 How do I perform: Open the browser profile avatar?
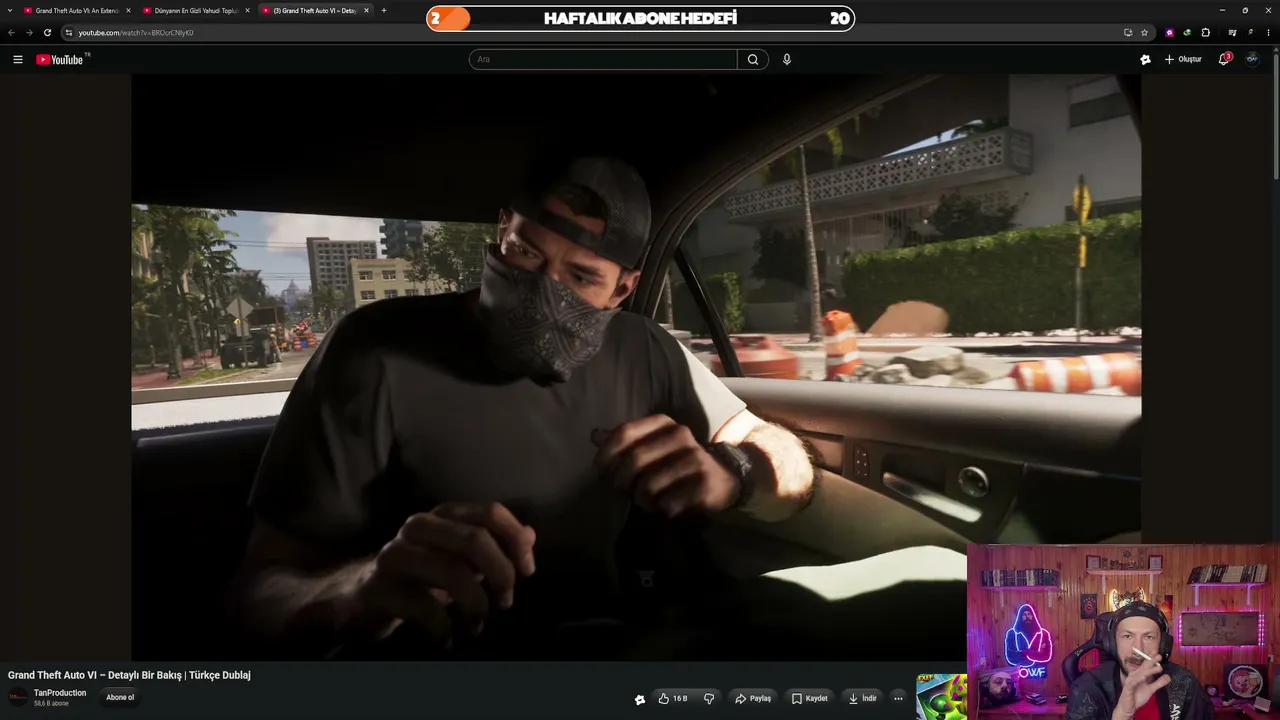(1251, 33)
